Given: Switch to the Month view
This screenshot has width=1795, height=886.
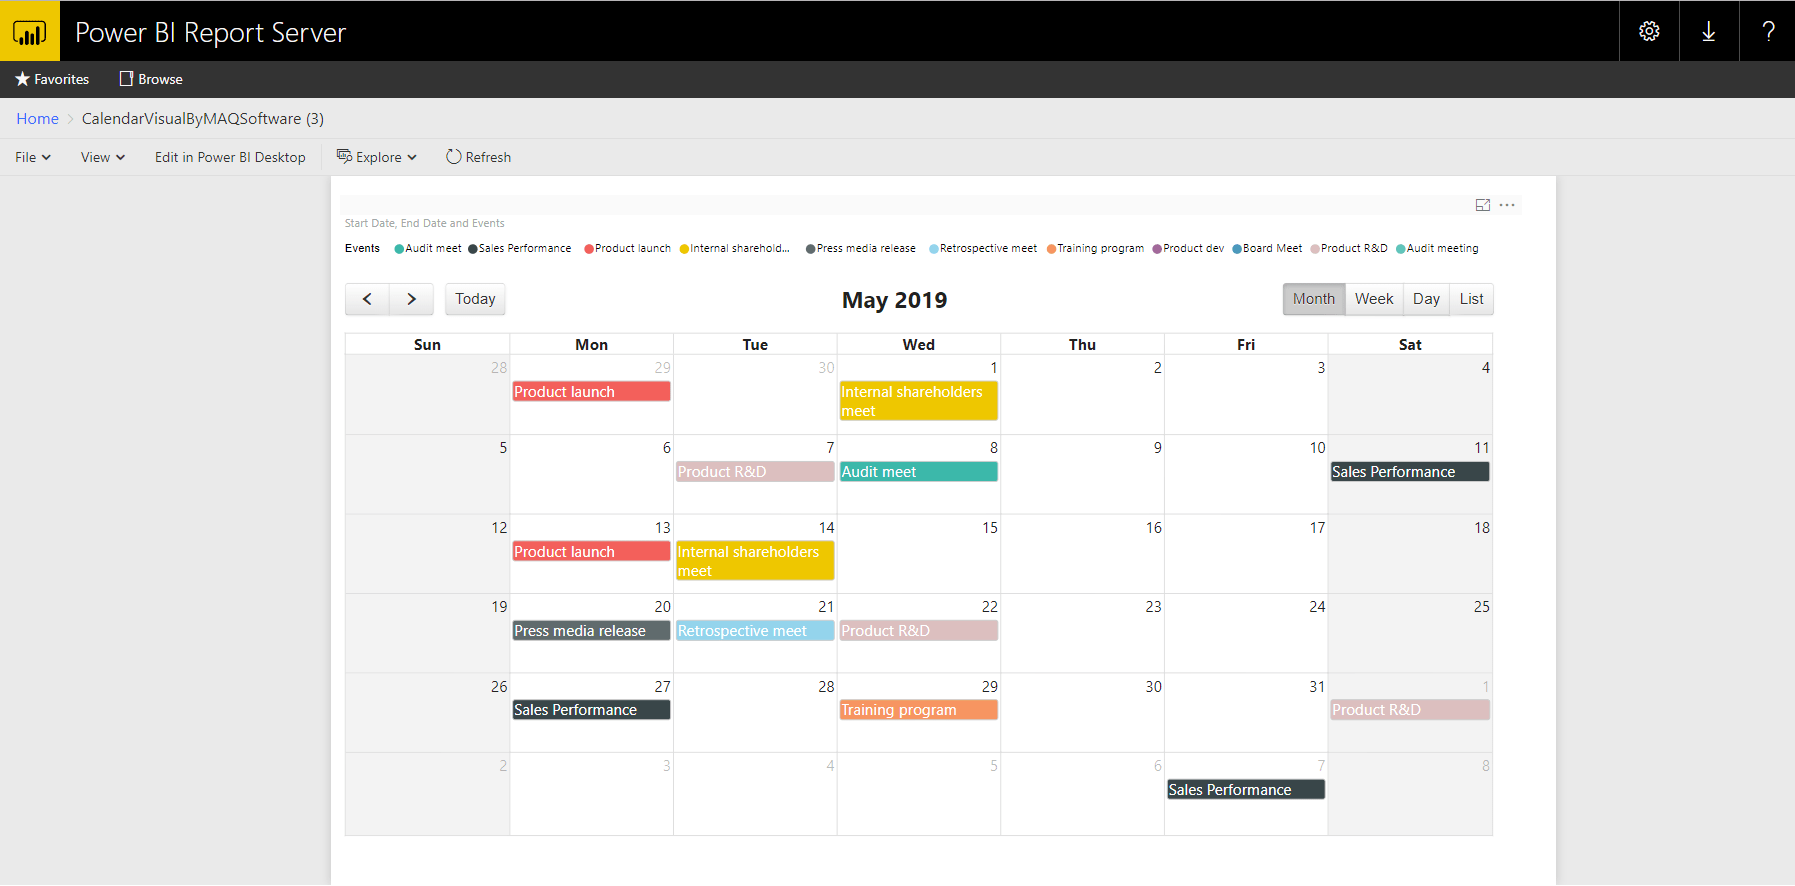Looking at the screenshot, I should click(1314, 299).
